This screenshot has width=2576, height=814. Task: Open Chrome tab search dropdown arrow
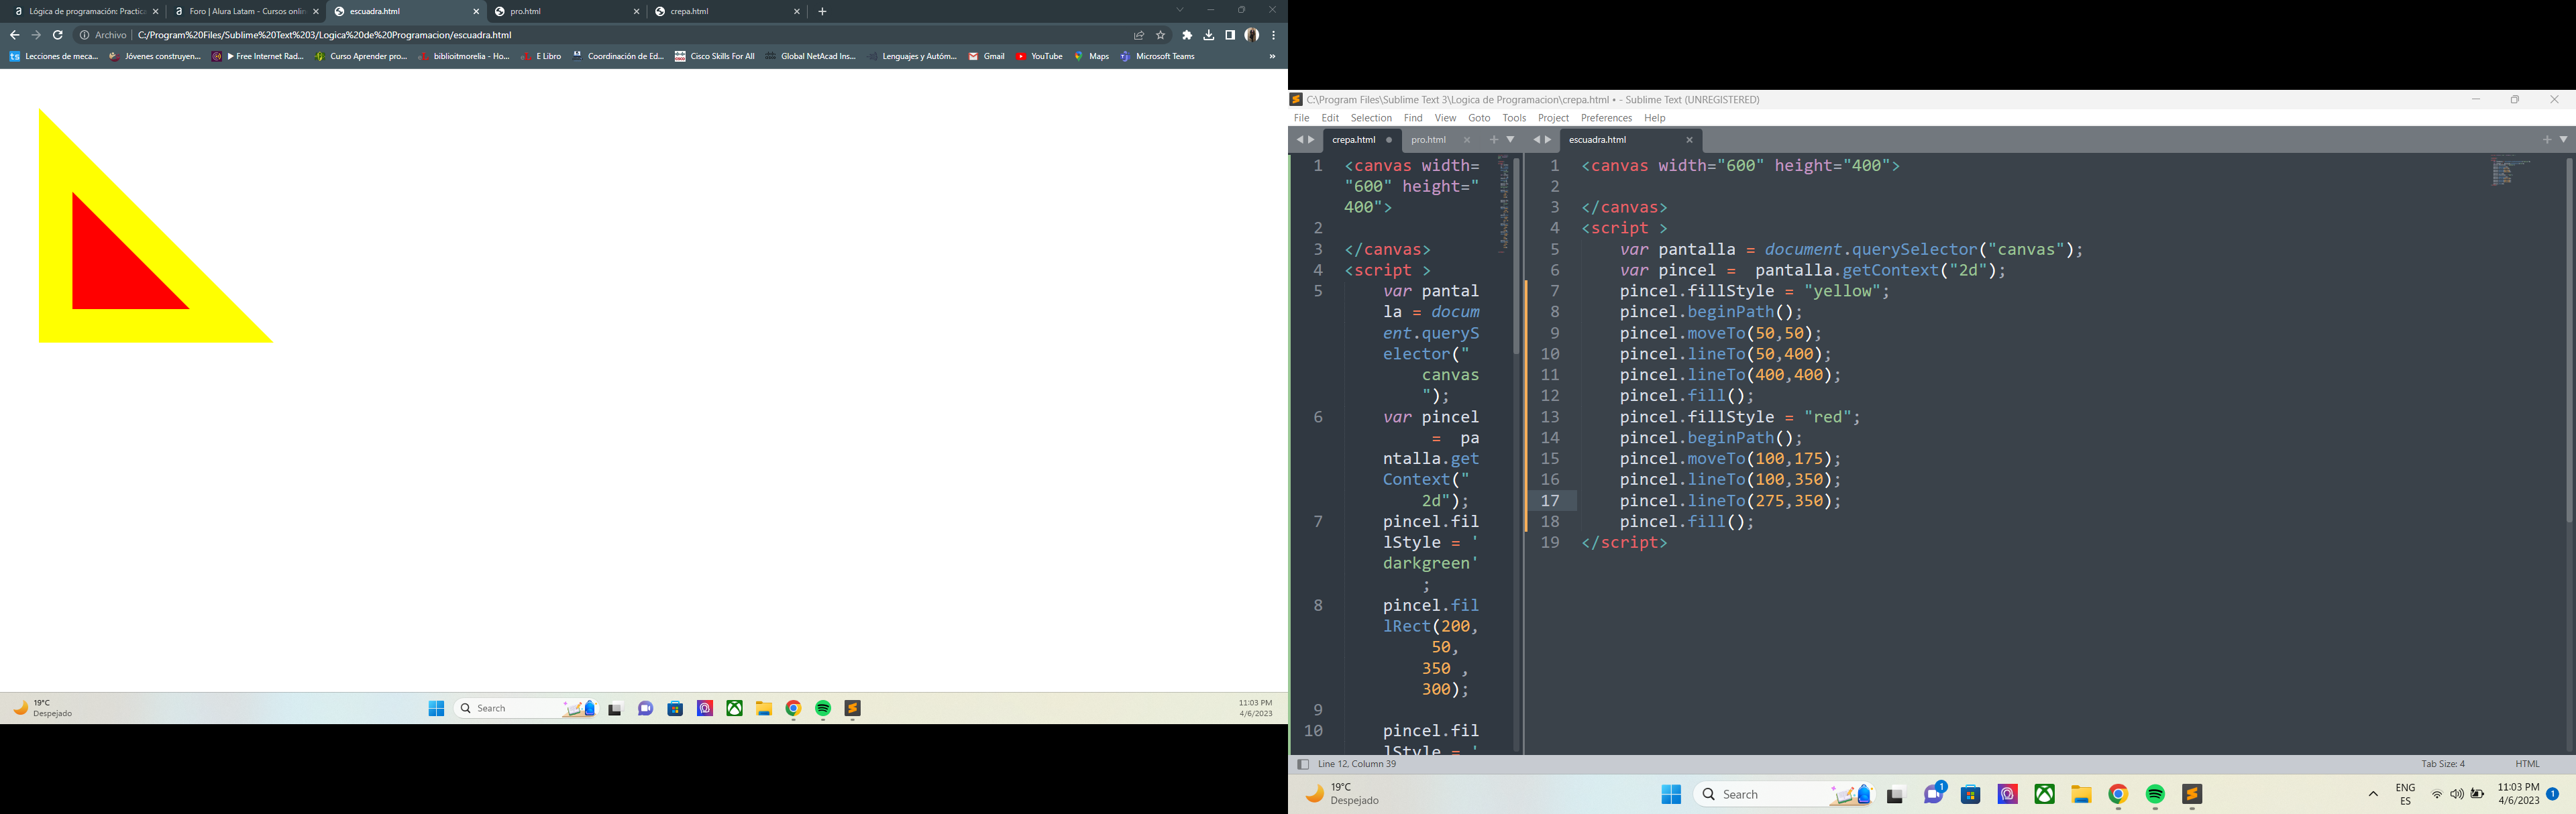tap(1180, 11)
